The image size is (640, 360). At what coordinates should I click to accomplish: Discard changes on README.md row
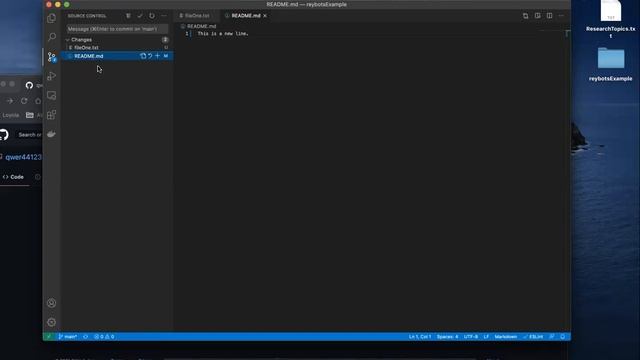150,56
